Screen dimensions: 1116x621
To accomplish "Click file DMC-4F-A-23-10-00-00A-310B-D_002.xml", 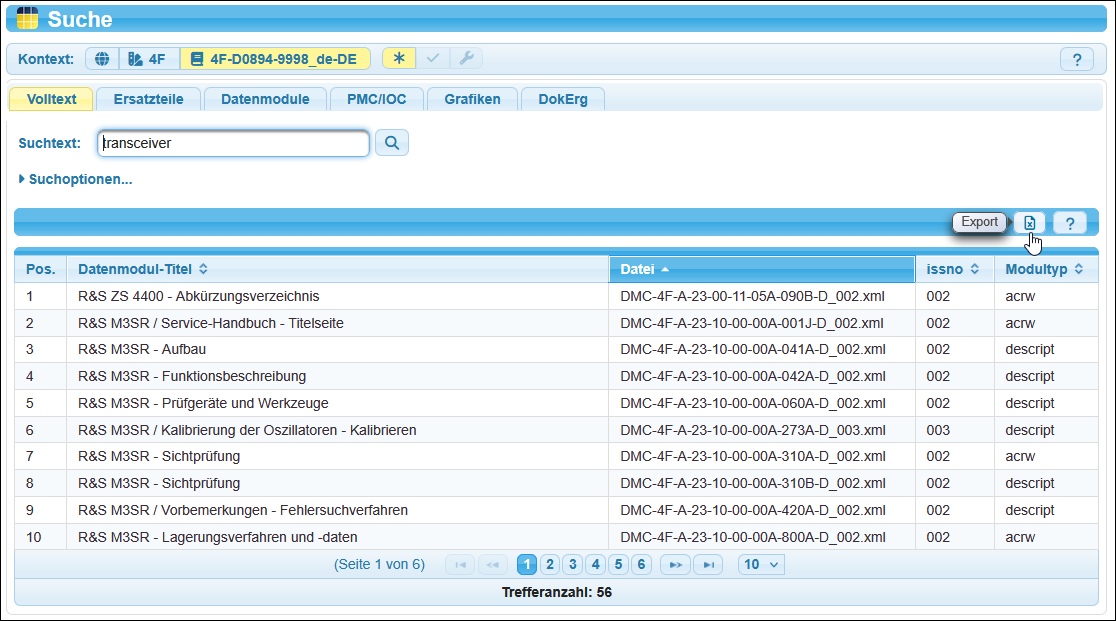I will (x=752, y=484).
